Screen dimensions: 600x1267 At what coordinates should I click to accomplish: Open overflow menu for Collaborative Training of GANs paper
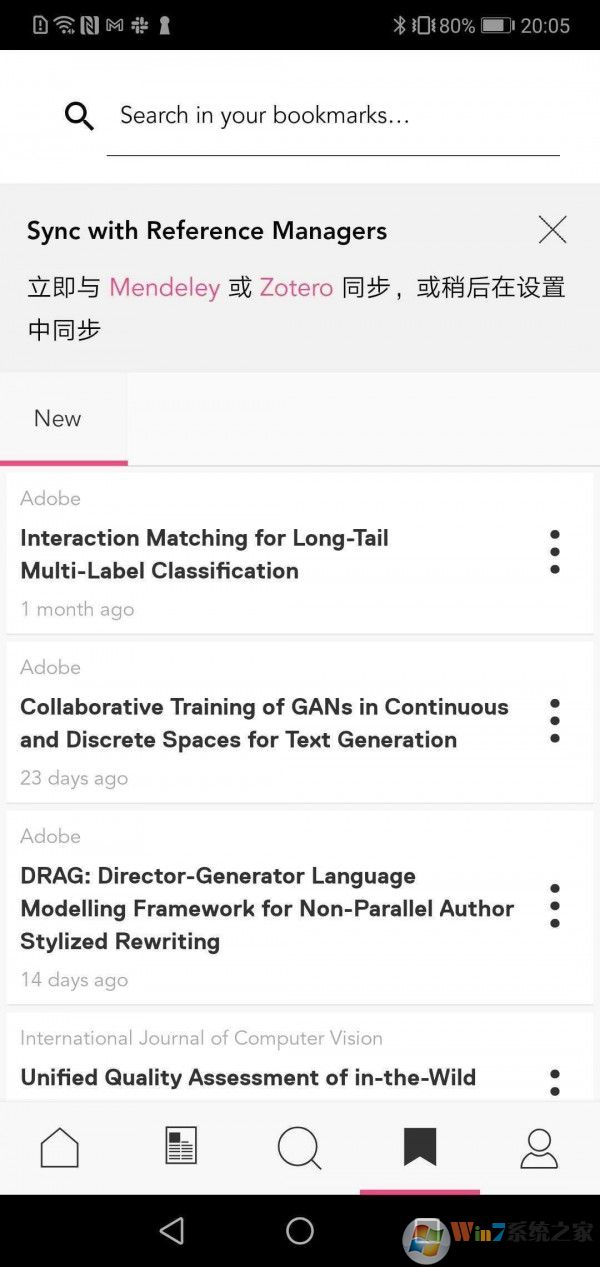[x=555, y=720]
